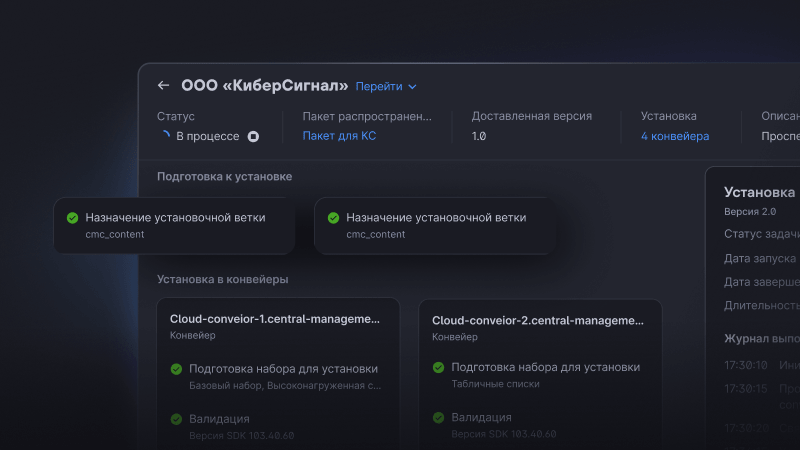Screen dimensions: 800x450
Task: Click the Версия 2.0 text in the side panel
Action: coord(750,212)
